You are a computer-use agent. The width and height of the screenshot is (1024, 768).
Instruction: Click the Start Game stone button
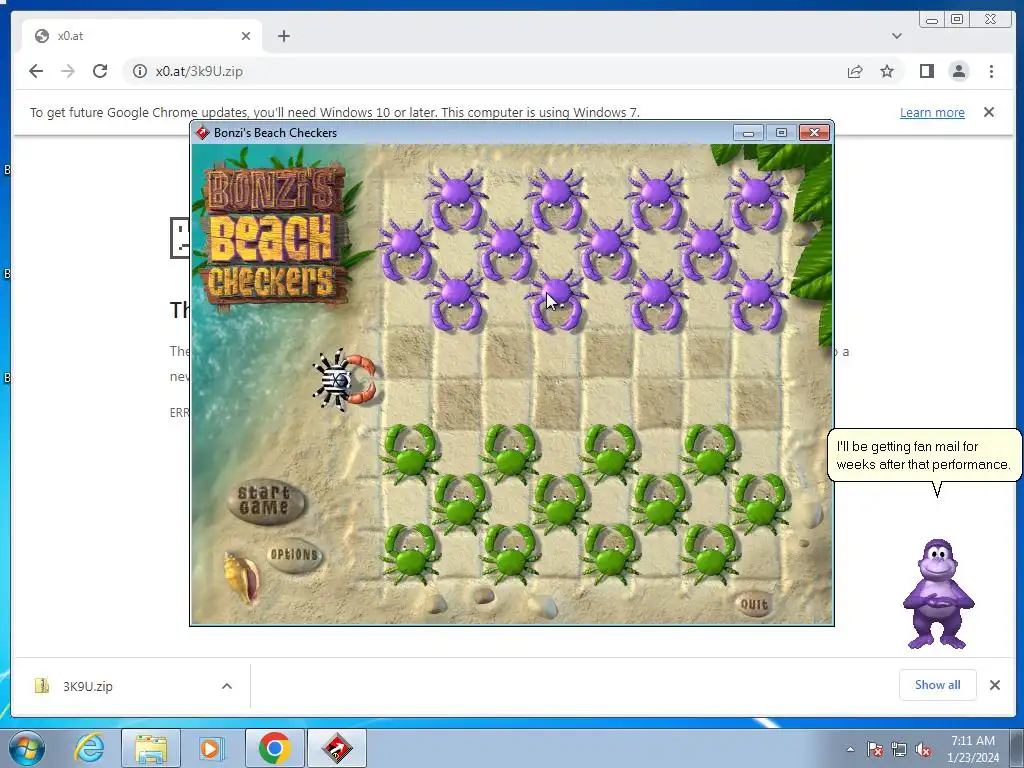[265, 501]
